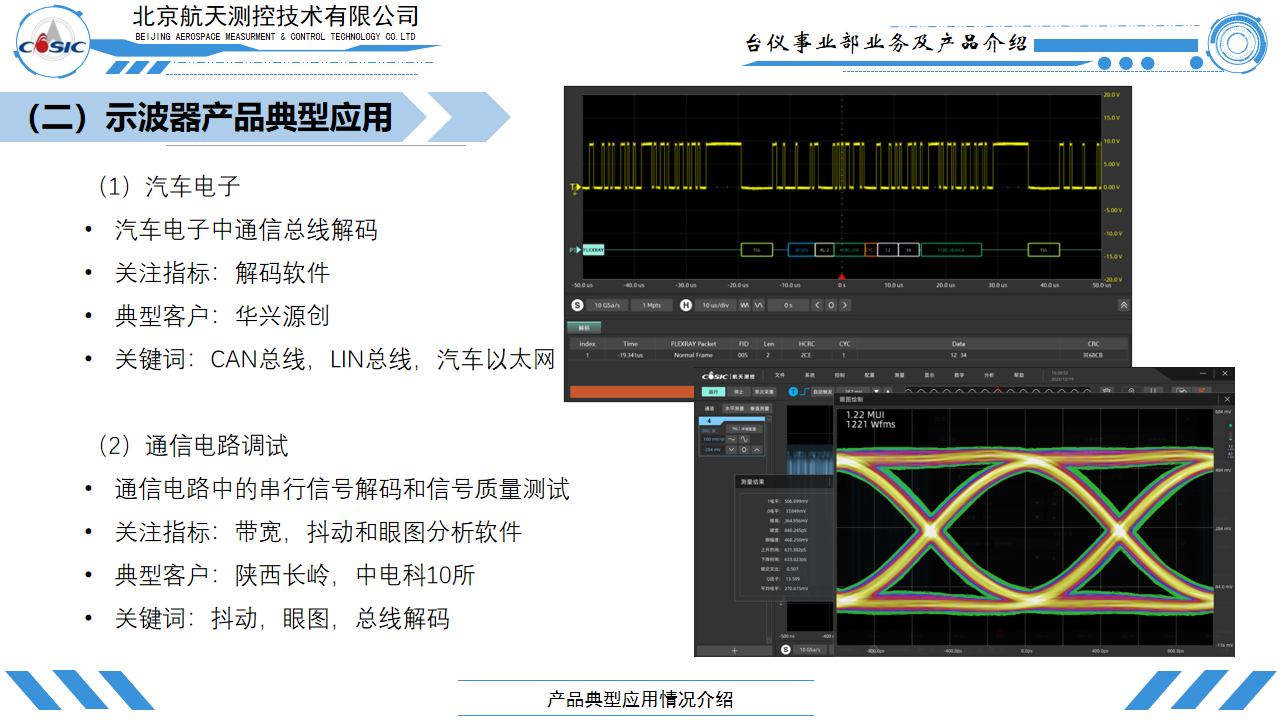Select fine timebase waveform icon before 0 s
This screenshot has width=1280, height=720.
[758, 305]
